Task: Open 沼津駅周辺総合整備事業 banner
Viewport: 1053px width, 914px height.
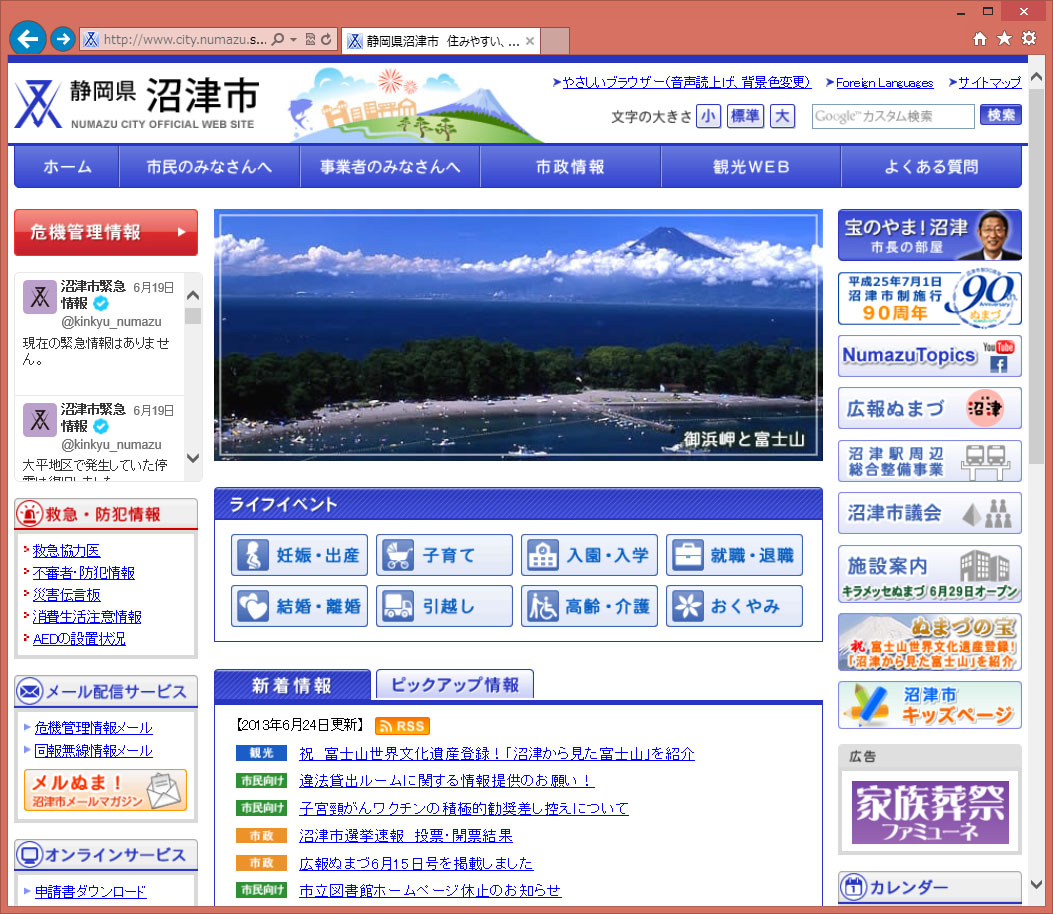Action: tap(929, 461)
